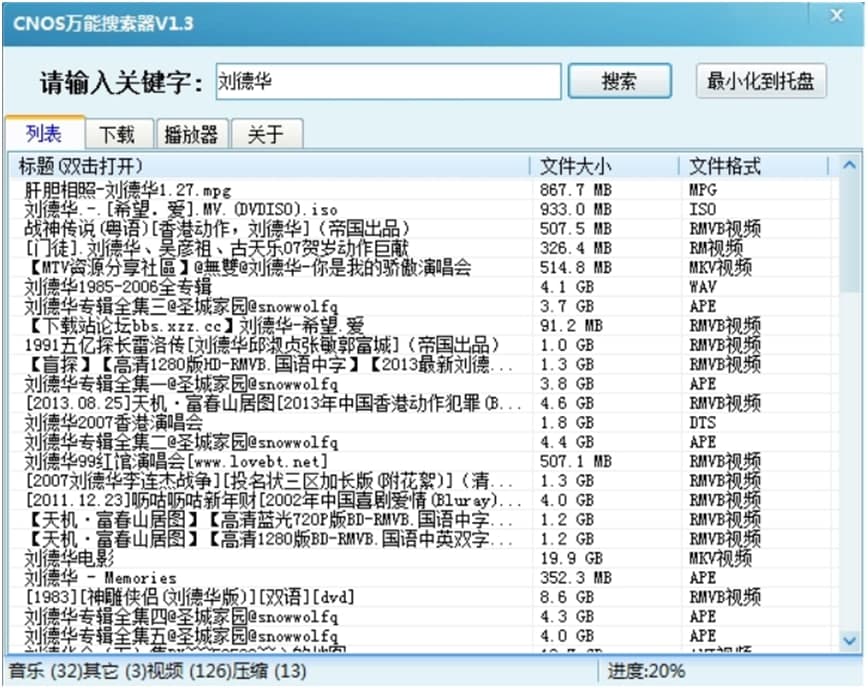Select row 刘德华.-.[希望.爱].MV.(DVDISO).iso
868x688 pixels.
click(420, 209)
